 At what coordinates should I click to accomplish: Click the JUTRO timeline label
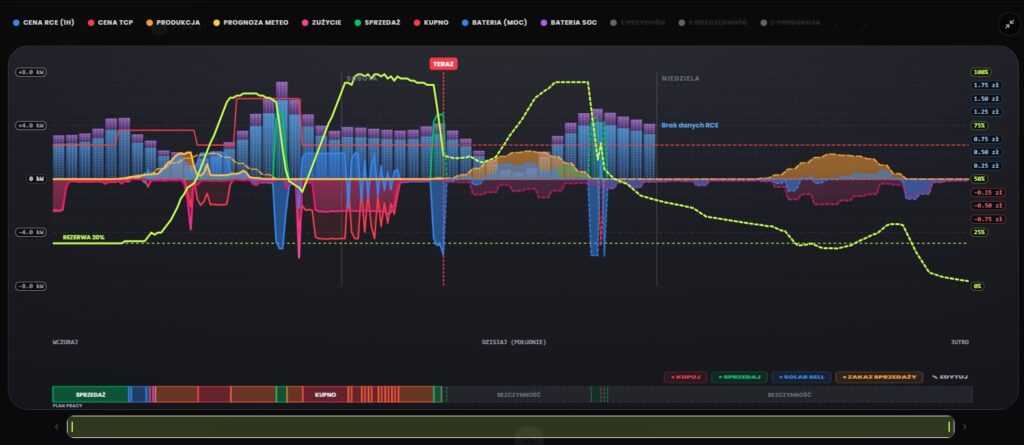[x=960, y=342]
